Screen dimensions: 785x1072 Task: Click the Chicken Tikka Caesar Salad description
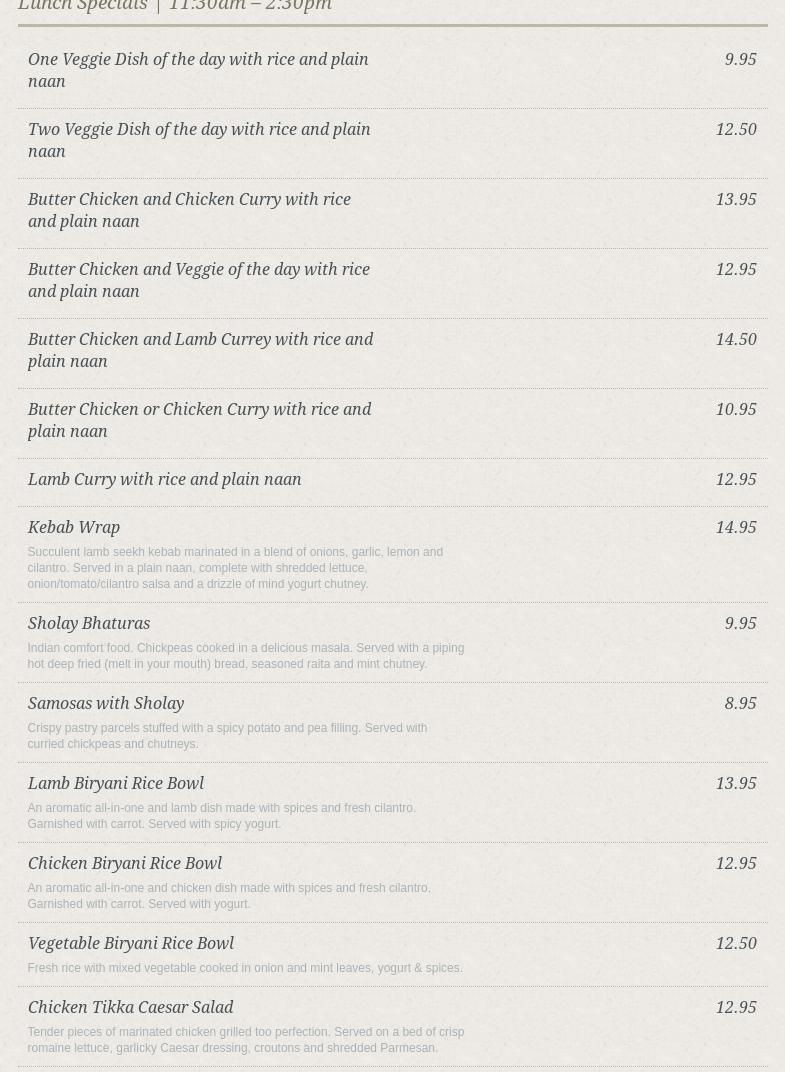click(245, 1040)
